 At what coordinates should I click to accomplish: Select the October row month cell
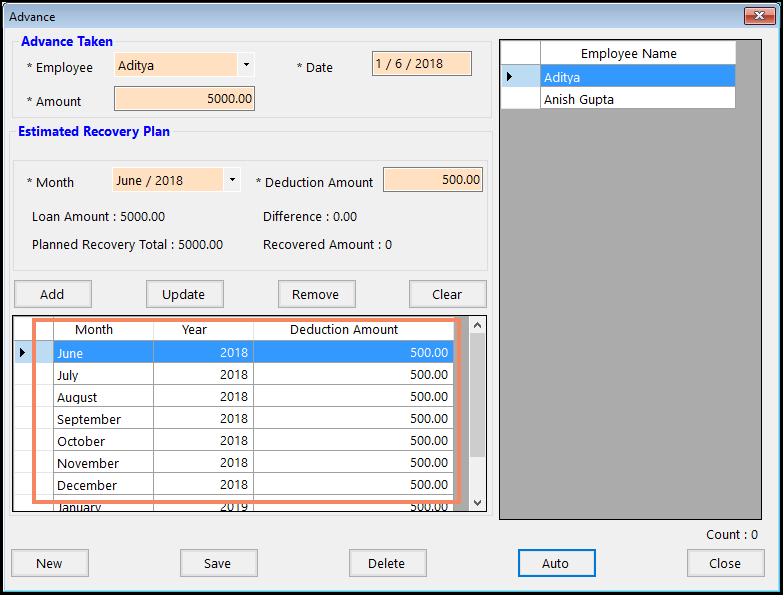tap(103, 440)
